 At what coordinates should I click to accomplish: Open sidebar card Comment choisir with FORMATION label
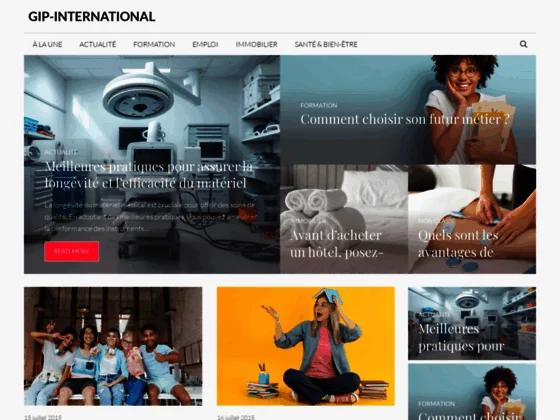(472, 392)
